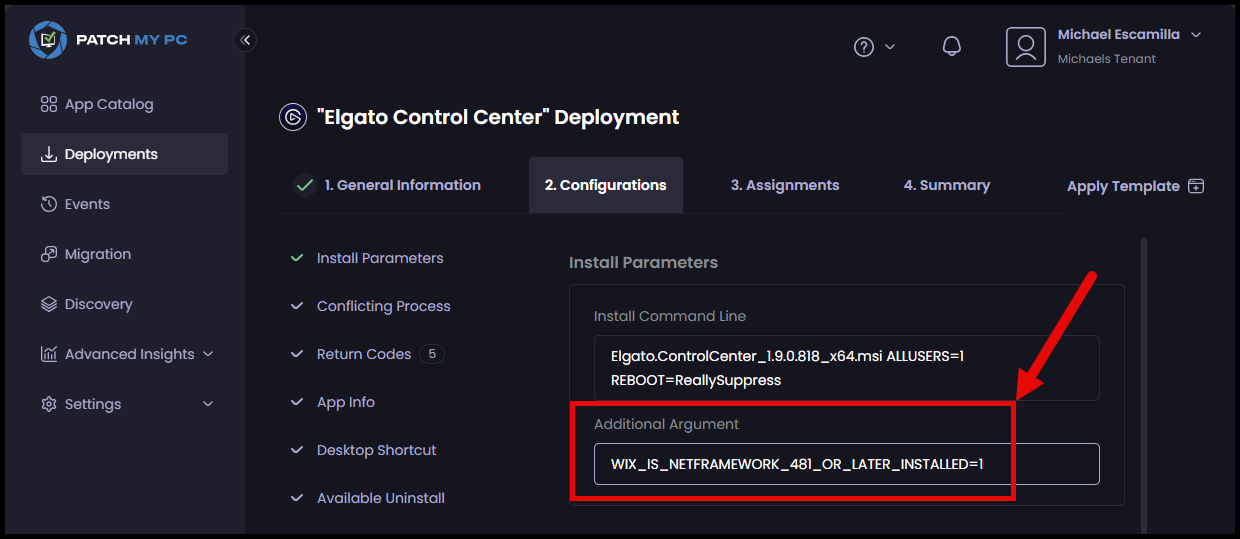Image resolution: width=1240 pixels, height=539 pixels.
Task: Open the Conflicting Process section
Action: [384, 306]
